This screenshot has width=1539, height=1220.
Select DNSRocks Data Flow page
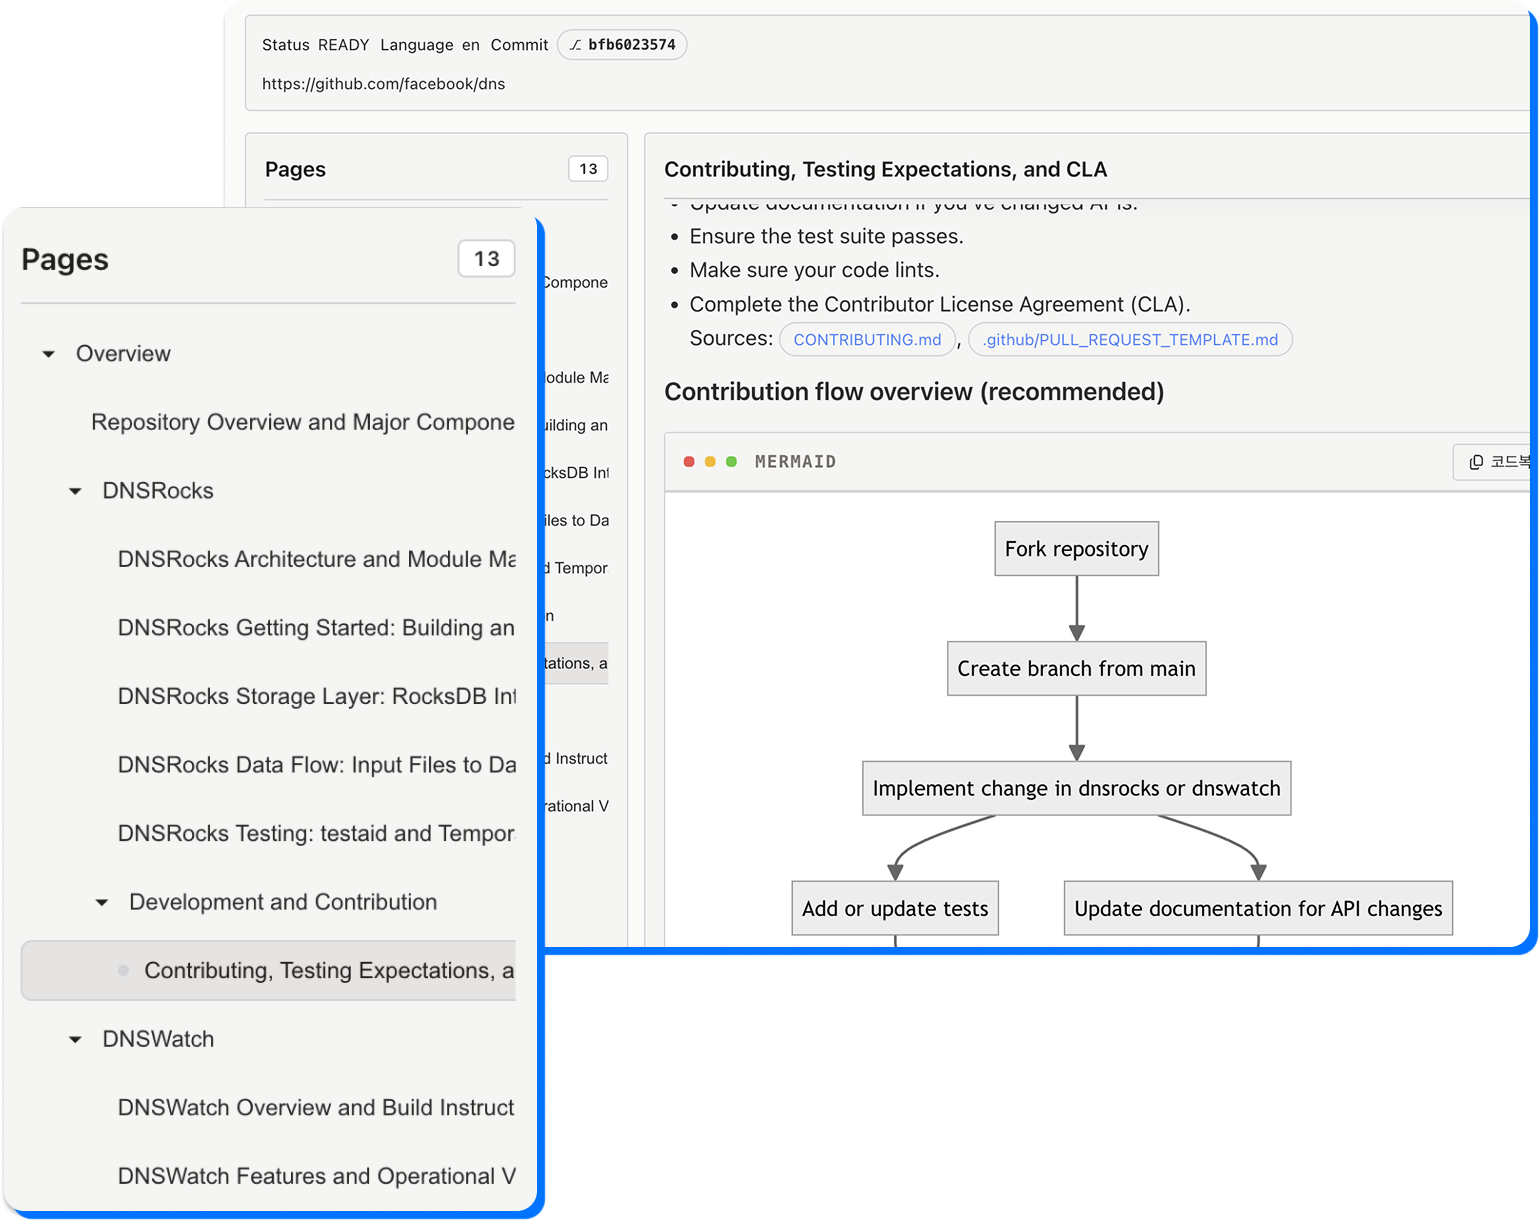(x=316, y=765)
